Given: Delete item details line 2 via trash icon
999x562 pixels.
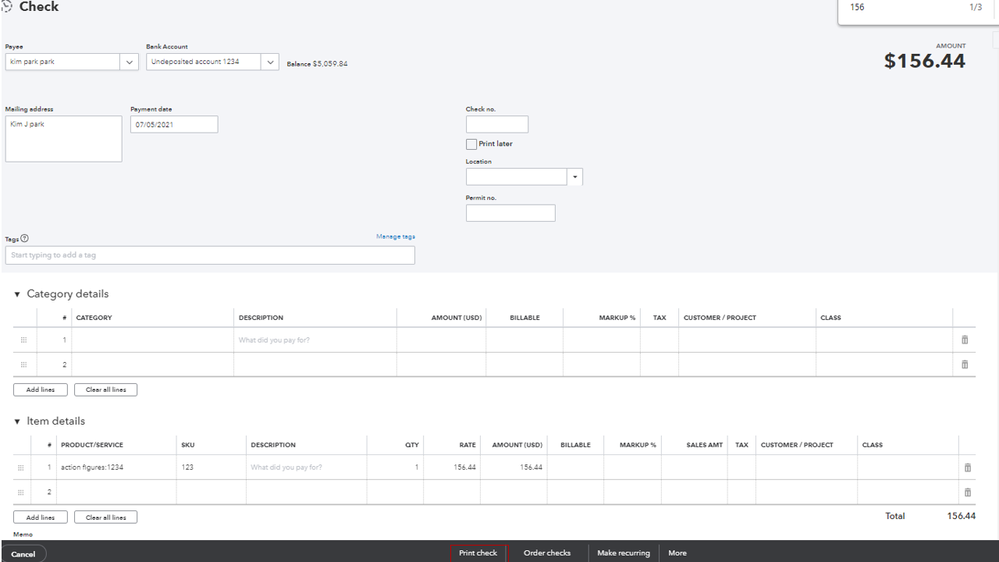Looking at the screenshot, I should 967,492.
